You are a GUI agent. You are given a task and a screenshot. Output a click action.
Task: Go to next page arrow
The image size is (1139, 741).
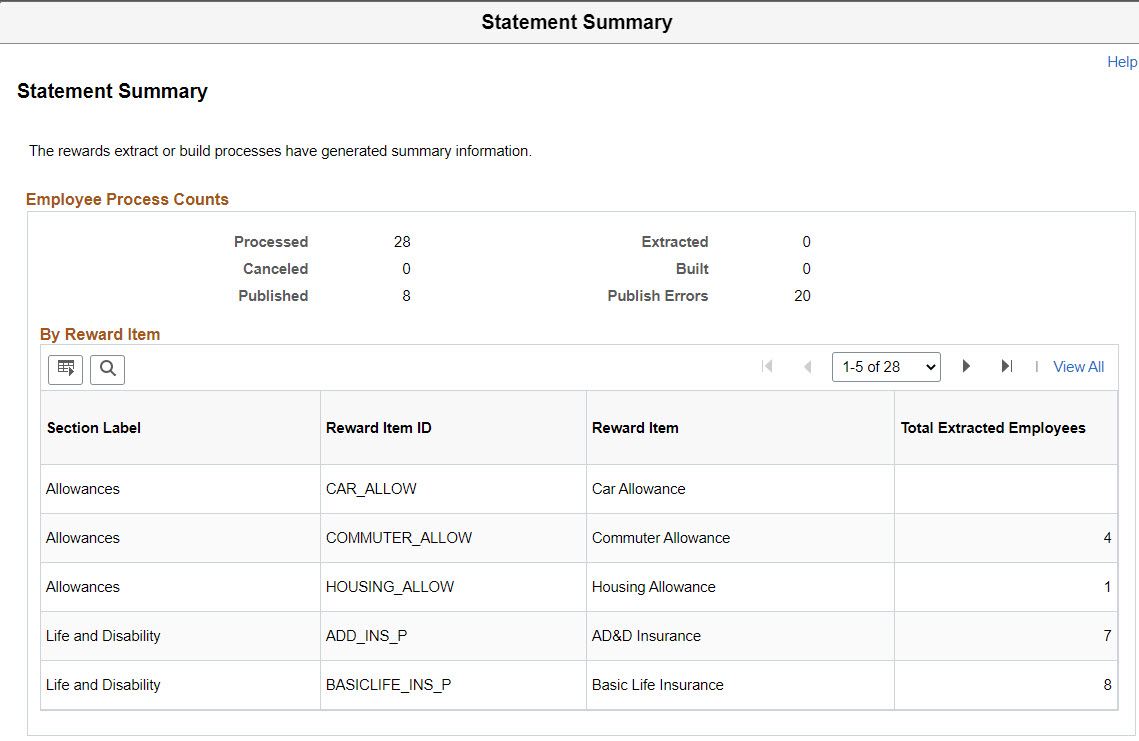click(x=966, y=367)
